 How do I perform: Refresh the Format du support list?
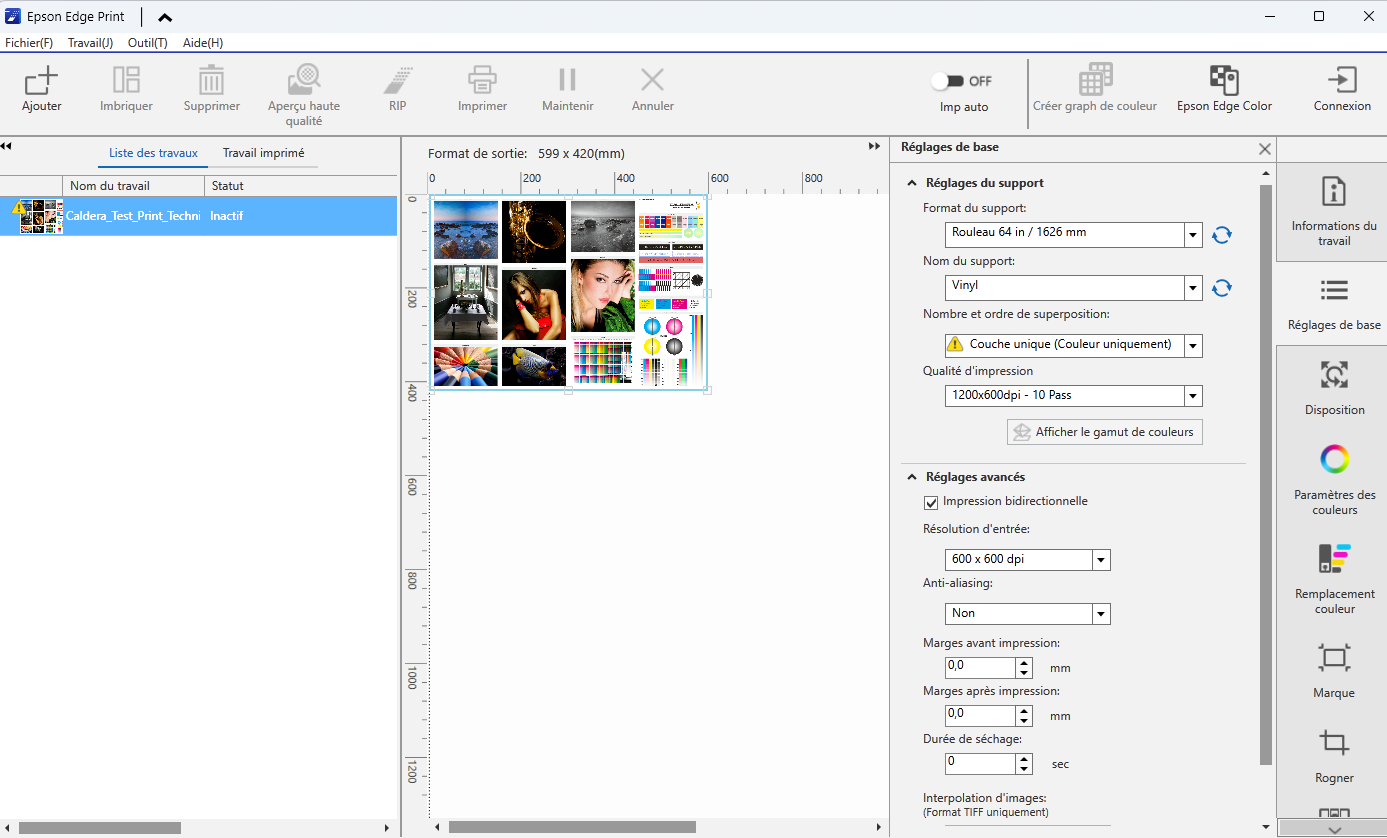point(1221,235)
